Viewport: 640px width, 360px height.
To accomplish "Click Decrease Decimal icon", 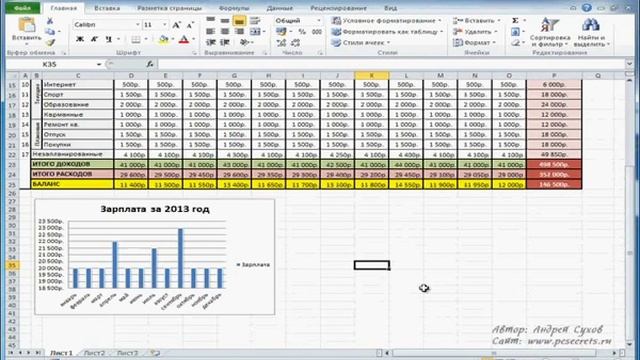I will (x=296, y=42).
